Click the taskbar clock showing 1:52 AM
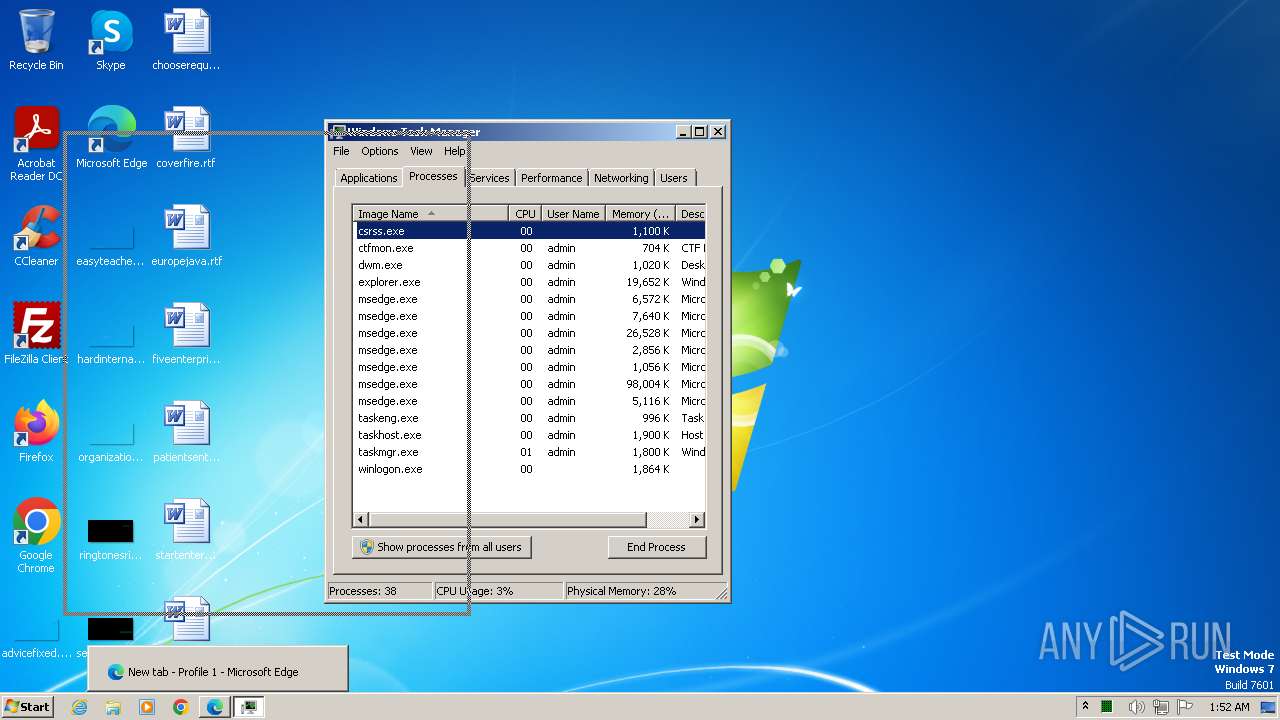1280x720 pixels. 1229,707
